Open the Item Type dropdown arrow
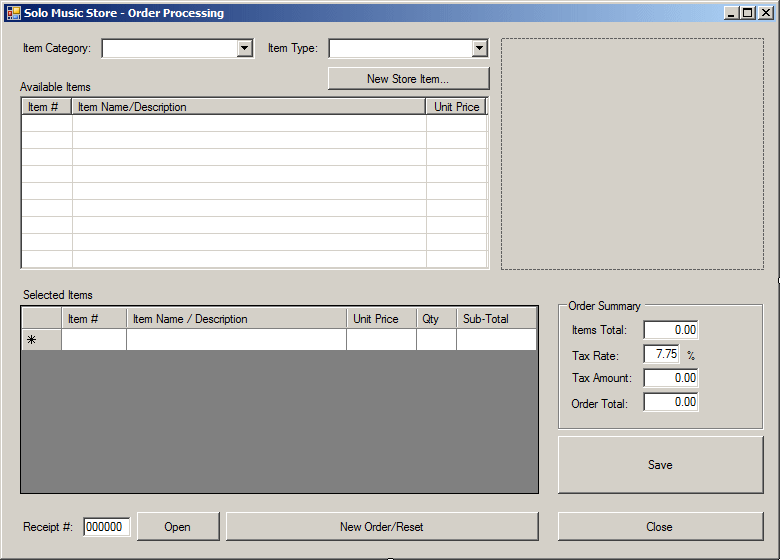 (x=480, y=48)
